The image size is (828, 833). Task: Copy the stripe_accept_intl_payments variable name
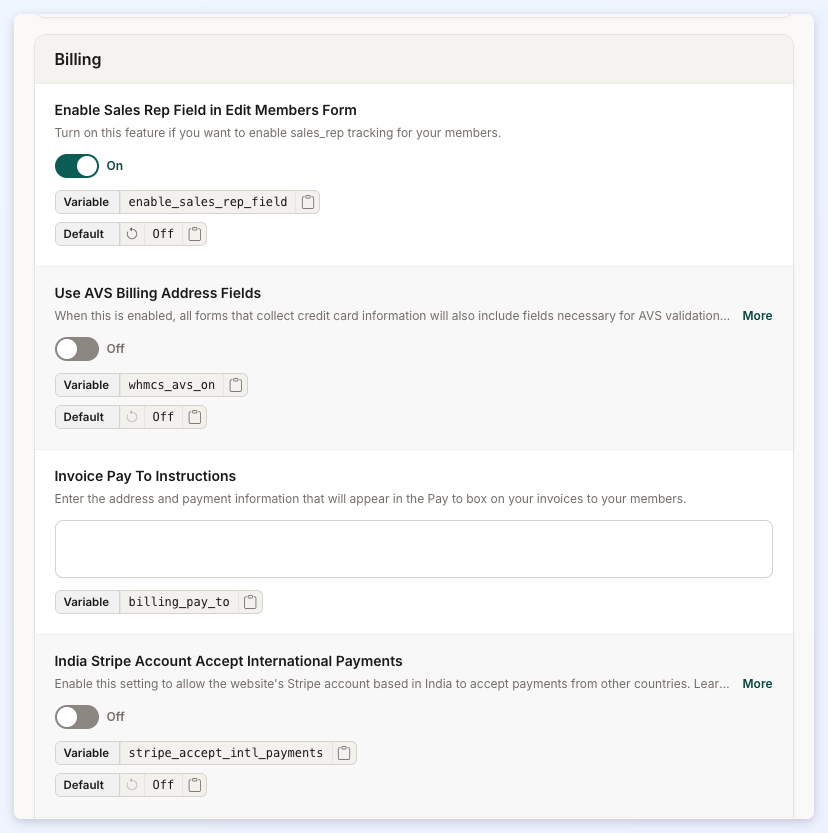[344, 753]
